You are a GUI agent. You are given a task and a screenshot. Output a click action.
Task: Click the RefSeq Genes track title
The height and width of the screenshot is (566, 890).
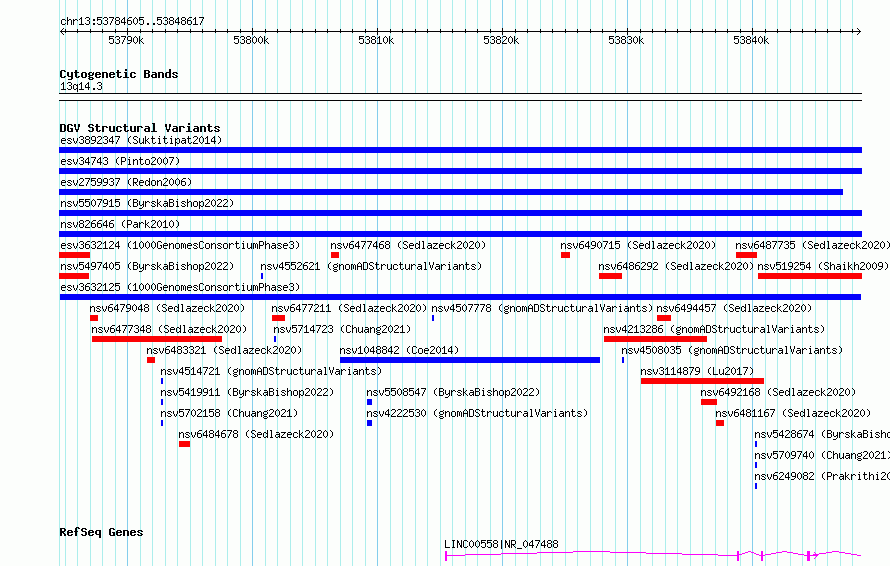tap(101, 532)
